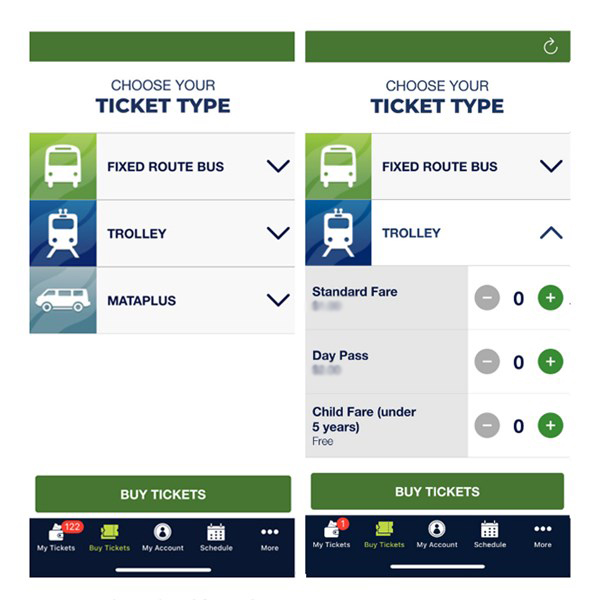Add one Child Fare ticket

tap(550, 426)
